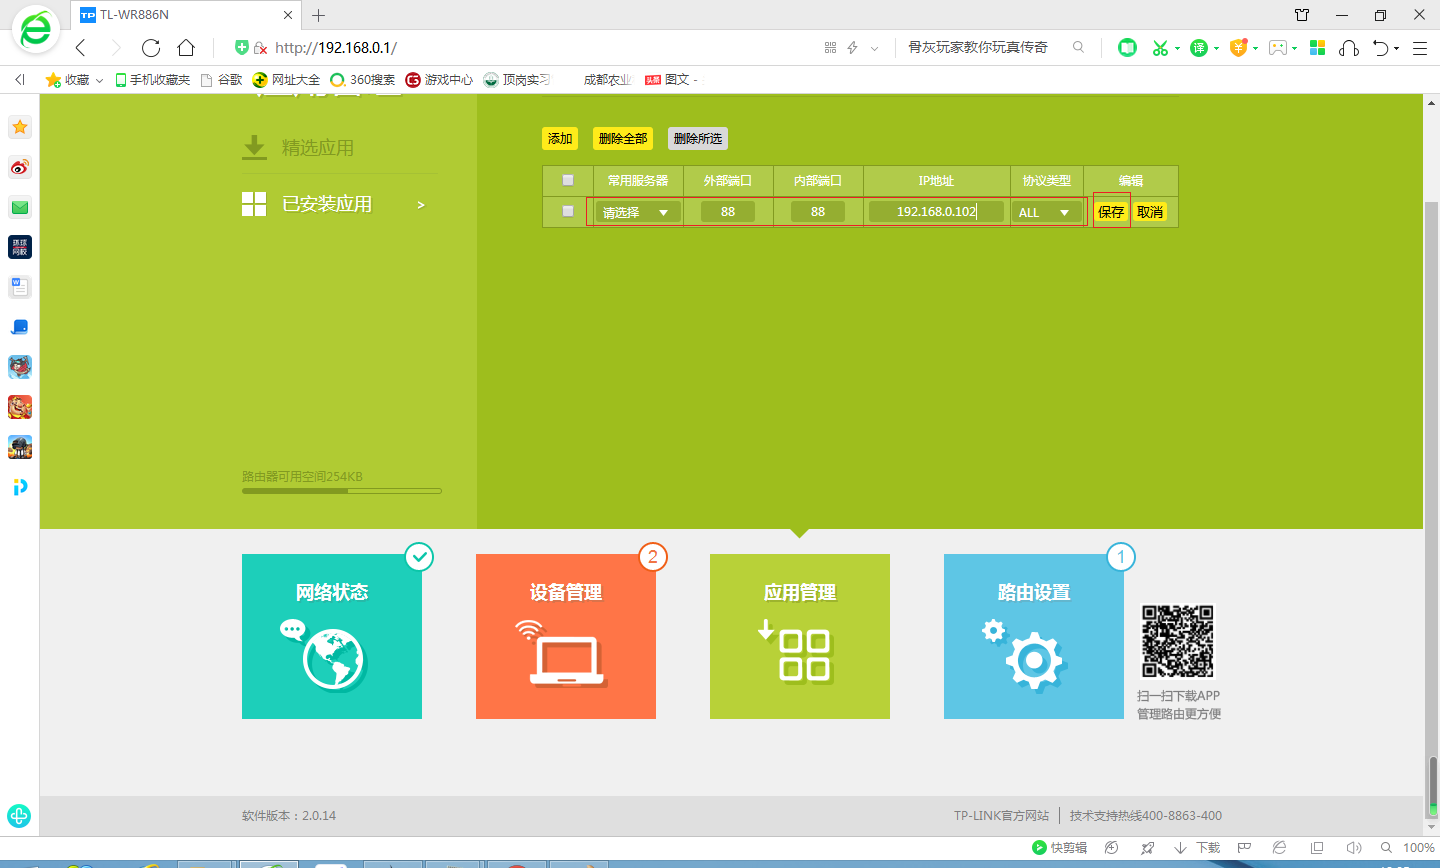Click the external port field with 88
Image resolution: width=1440 pixels, height=868 pixels.
point(728,211)
